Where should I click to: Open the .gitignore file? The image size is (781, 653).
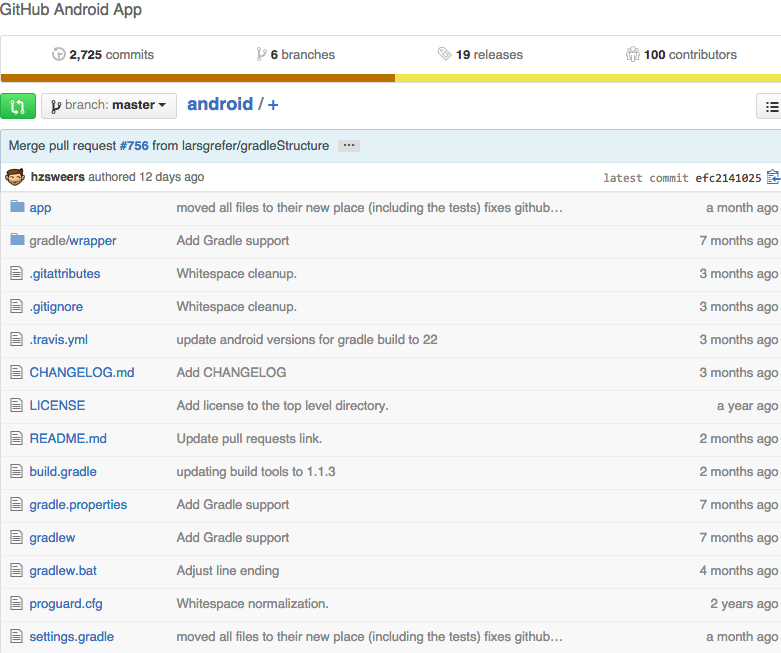point(56,306)
